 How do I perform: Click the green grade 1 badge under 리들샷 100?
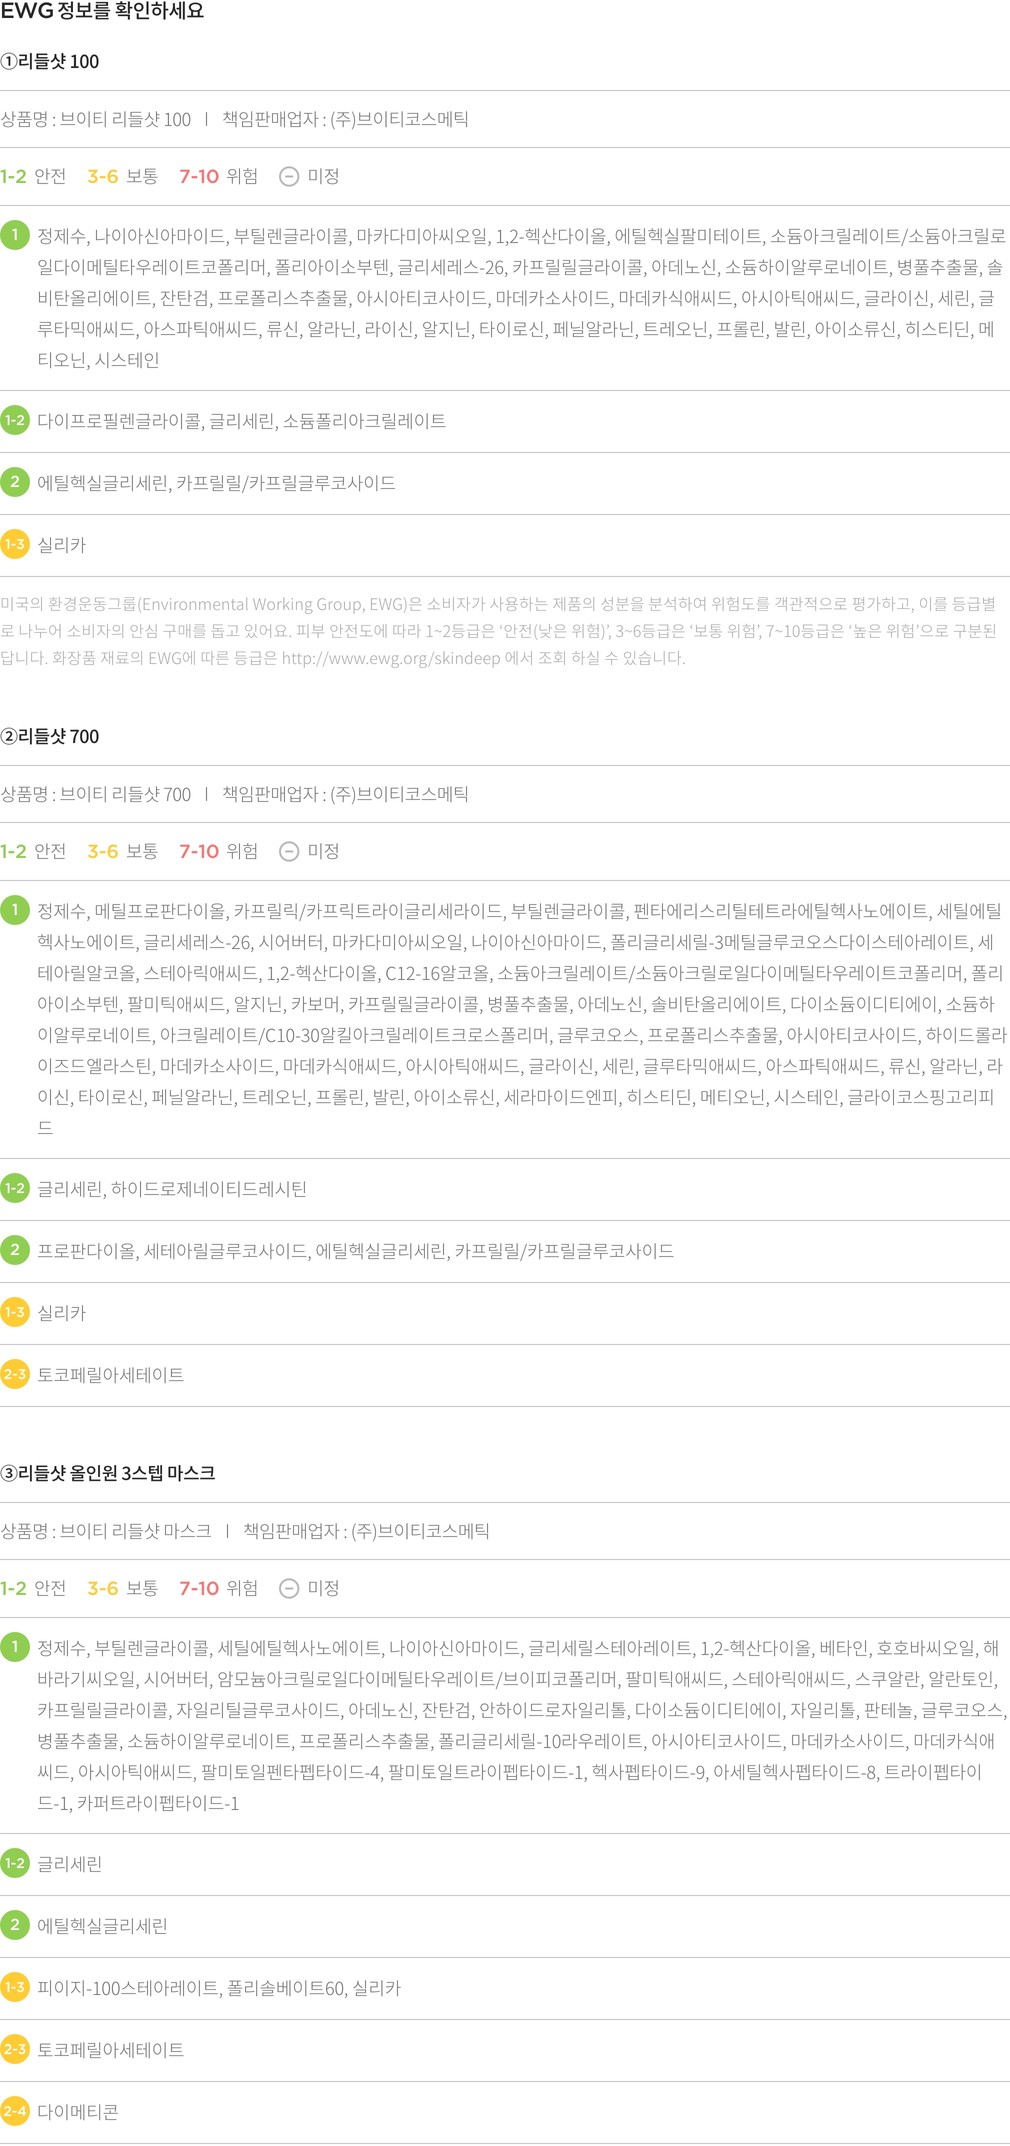pos(15,236)
